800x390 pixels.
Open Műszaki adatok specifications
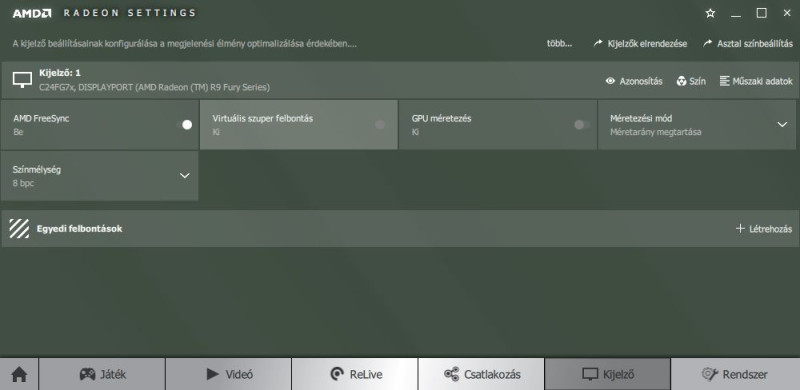(x=762, y=81)
